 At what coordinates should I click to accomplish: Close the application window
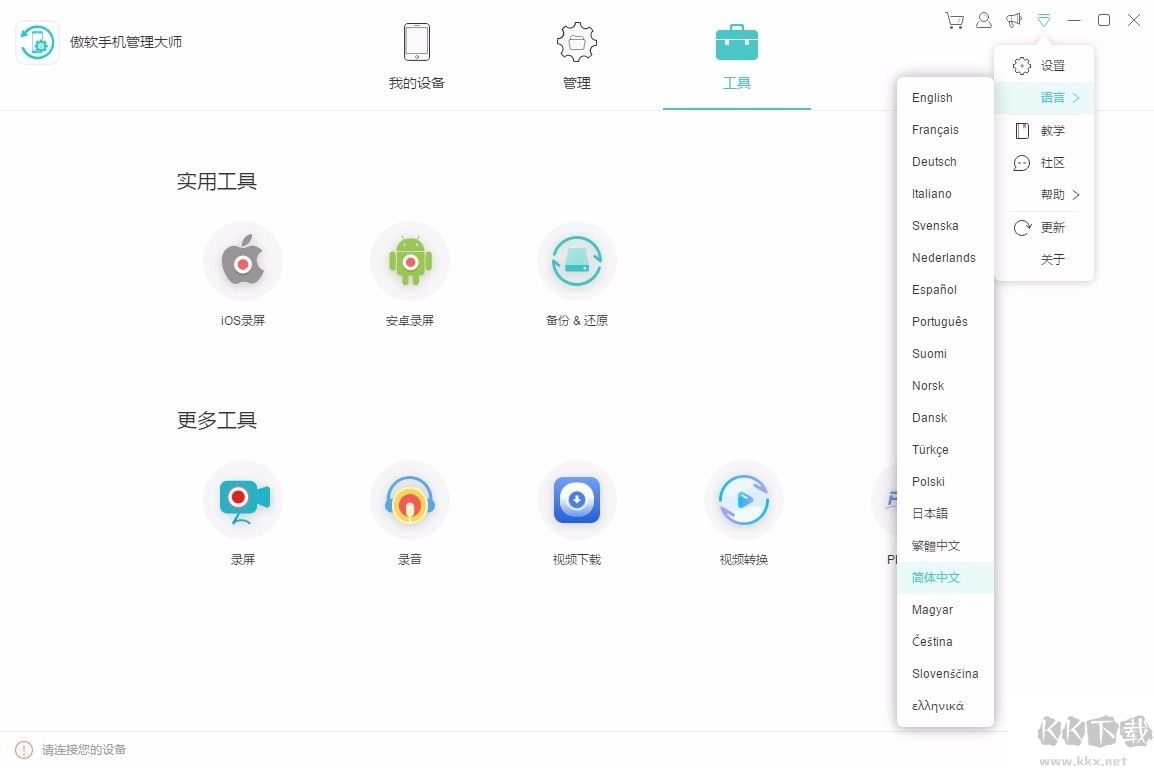(x=1134, y=21)
